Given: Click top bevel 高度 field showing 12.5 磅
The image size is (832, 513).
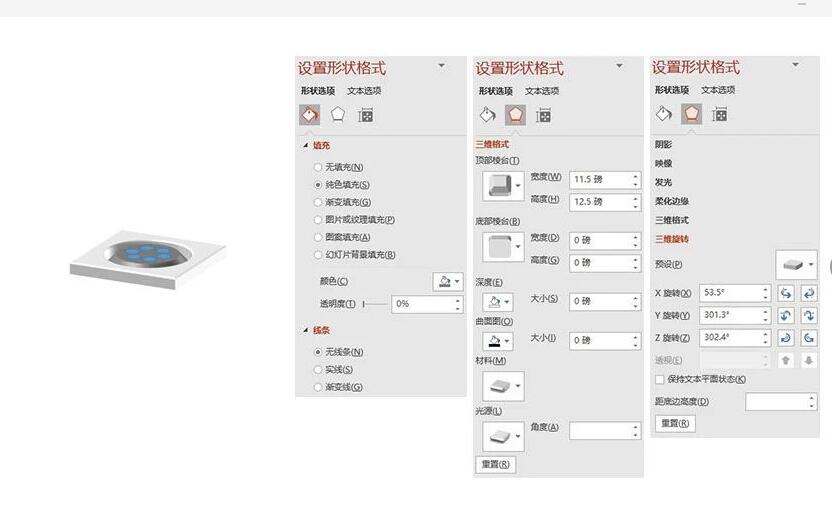Looking at the screenshot, I should point(605,202).
